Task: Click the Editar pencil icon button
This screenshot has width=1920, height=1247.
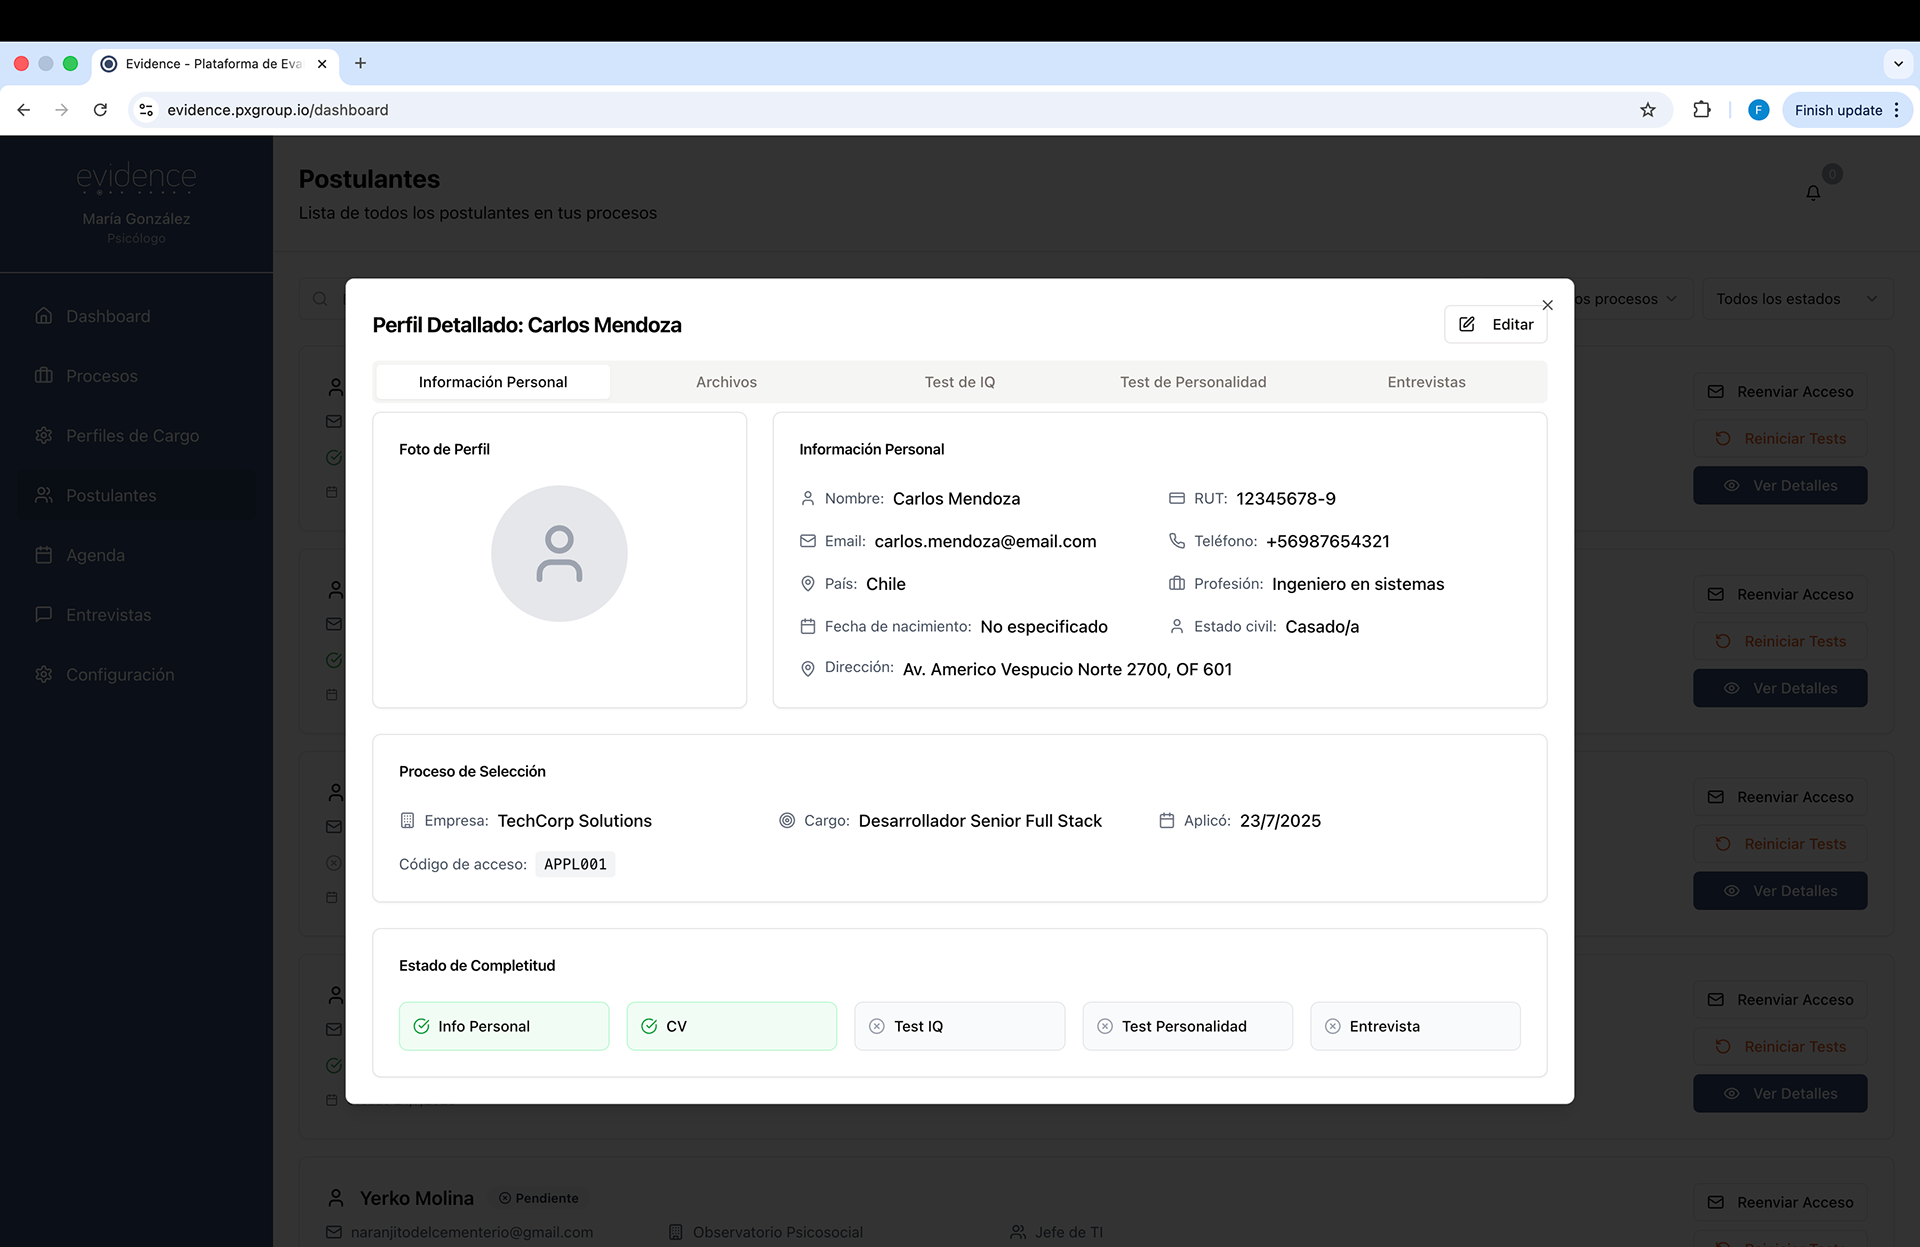Action: 1495,325
